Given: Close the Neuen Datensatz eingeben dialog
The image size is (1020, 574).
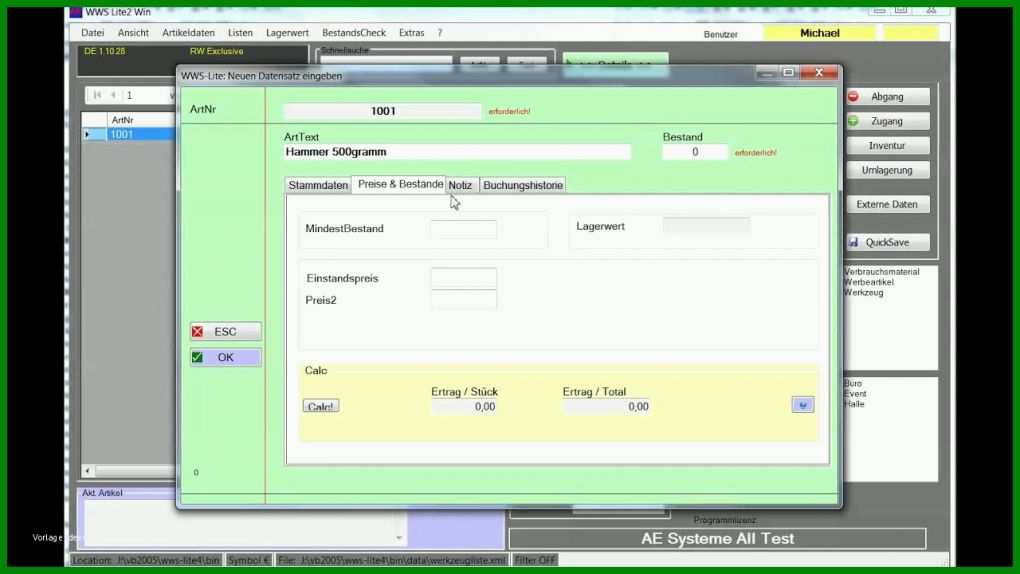Looking at the screenshot, I should 819,73.
